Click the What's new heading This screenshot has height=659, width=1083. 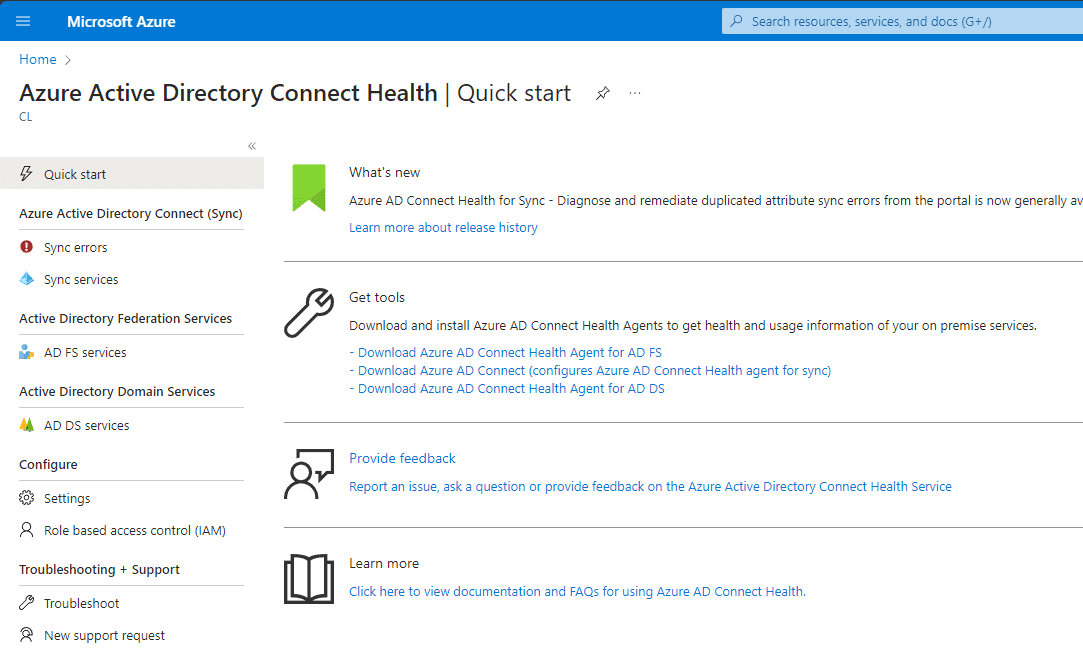click(x=385, y=172)
